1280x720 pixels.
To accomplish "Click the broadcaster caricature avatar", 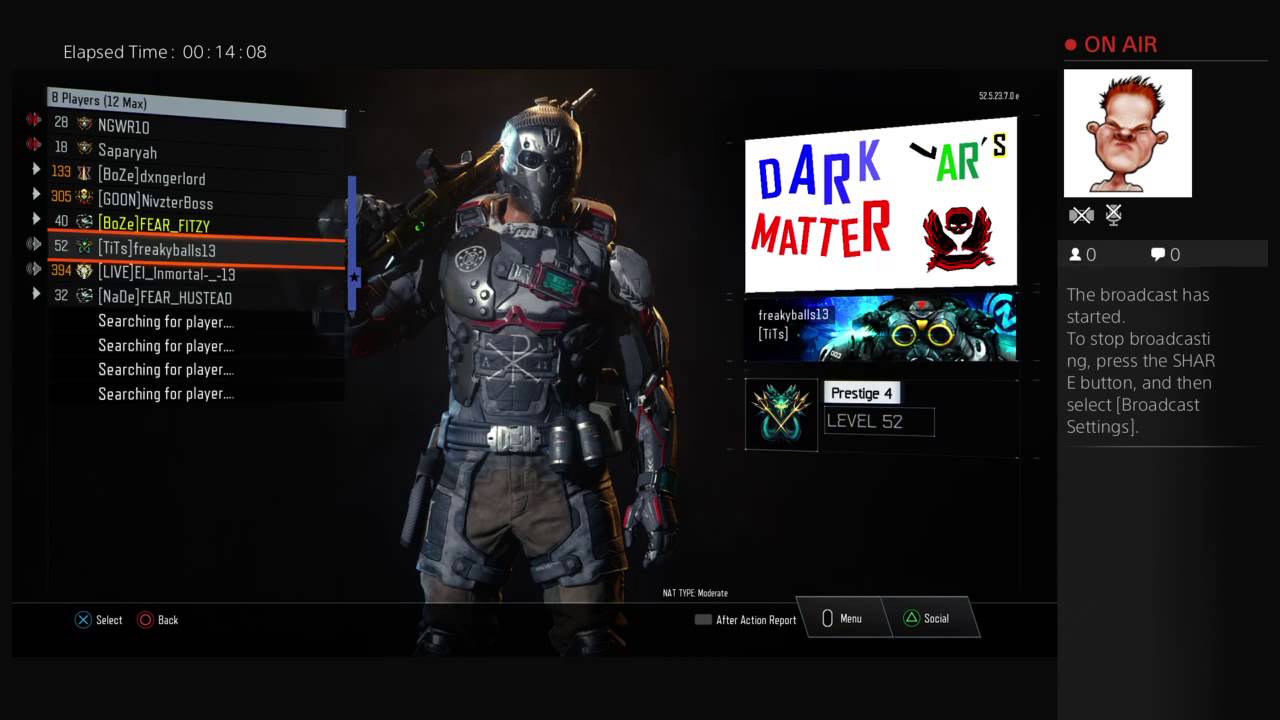I will pyautogui.click(x=1128, y=133).
